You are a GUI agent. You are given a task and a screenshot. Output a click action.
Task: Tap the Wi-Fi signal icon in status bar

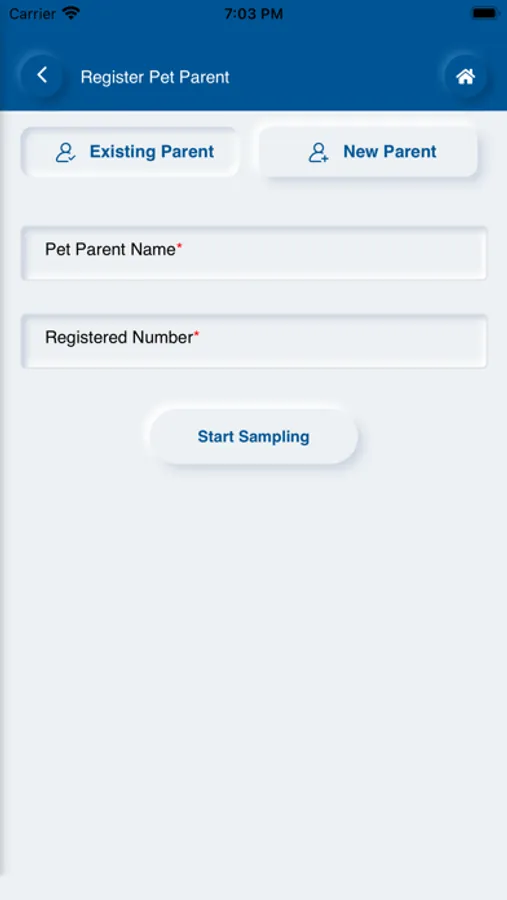(x=71, y=13)
